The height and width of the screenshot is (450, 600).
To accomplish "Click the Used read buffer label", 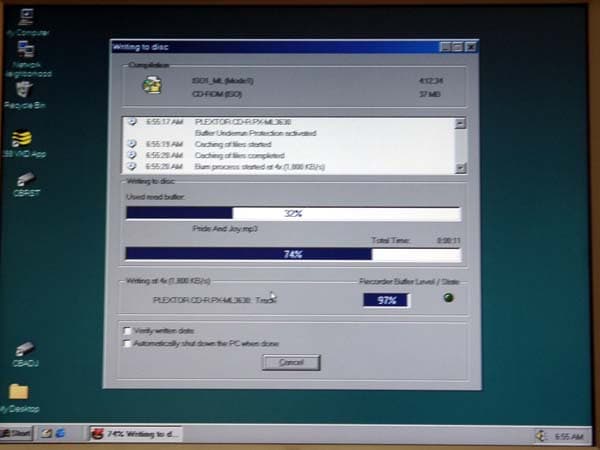I will [x=155, y=197].
